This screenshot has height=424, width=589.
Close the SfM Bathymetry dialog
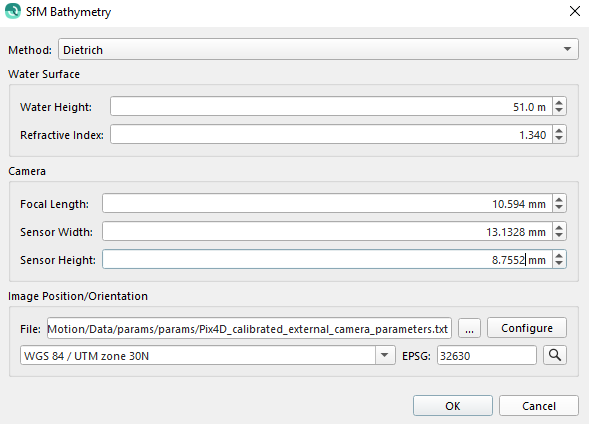[x=575, y=11]
